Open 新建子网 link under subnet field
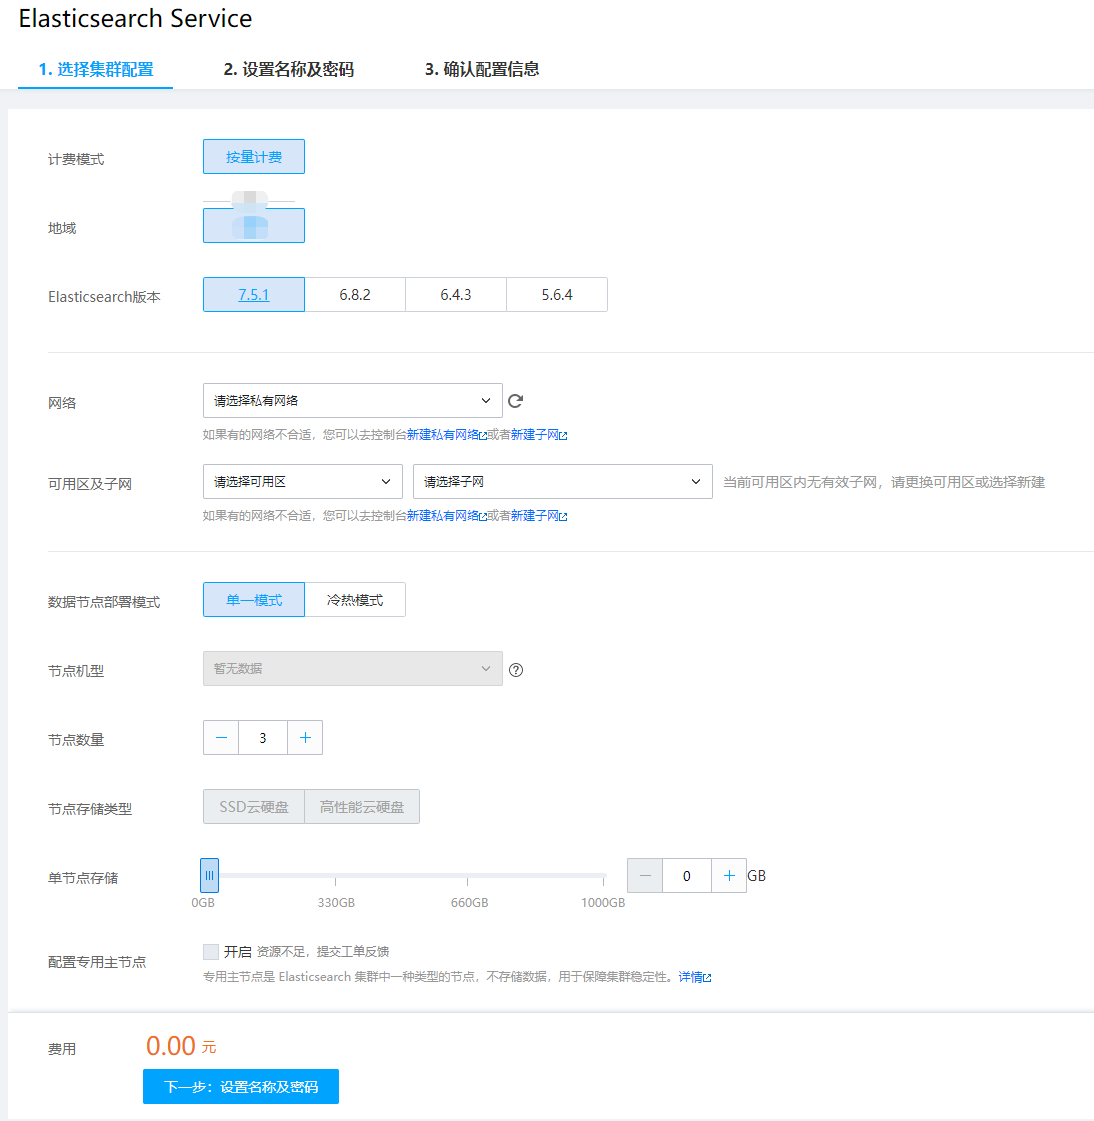 (x=538, y=515)
